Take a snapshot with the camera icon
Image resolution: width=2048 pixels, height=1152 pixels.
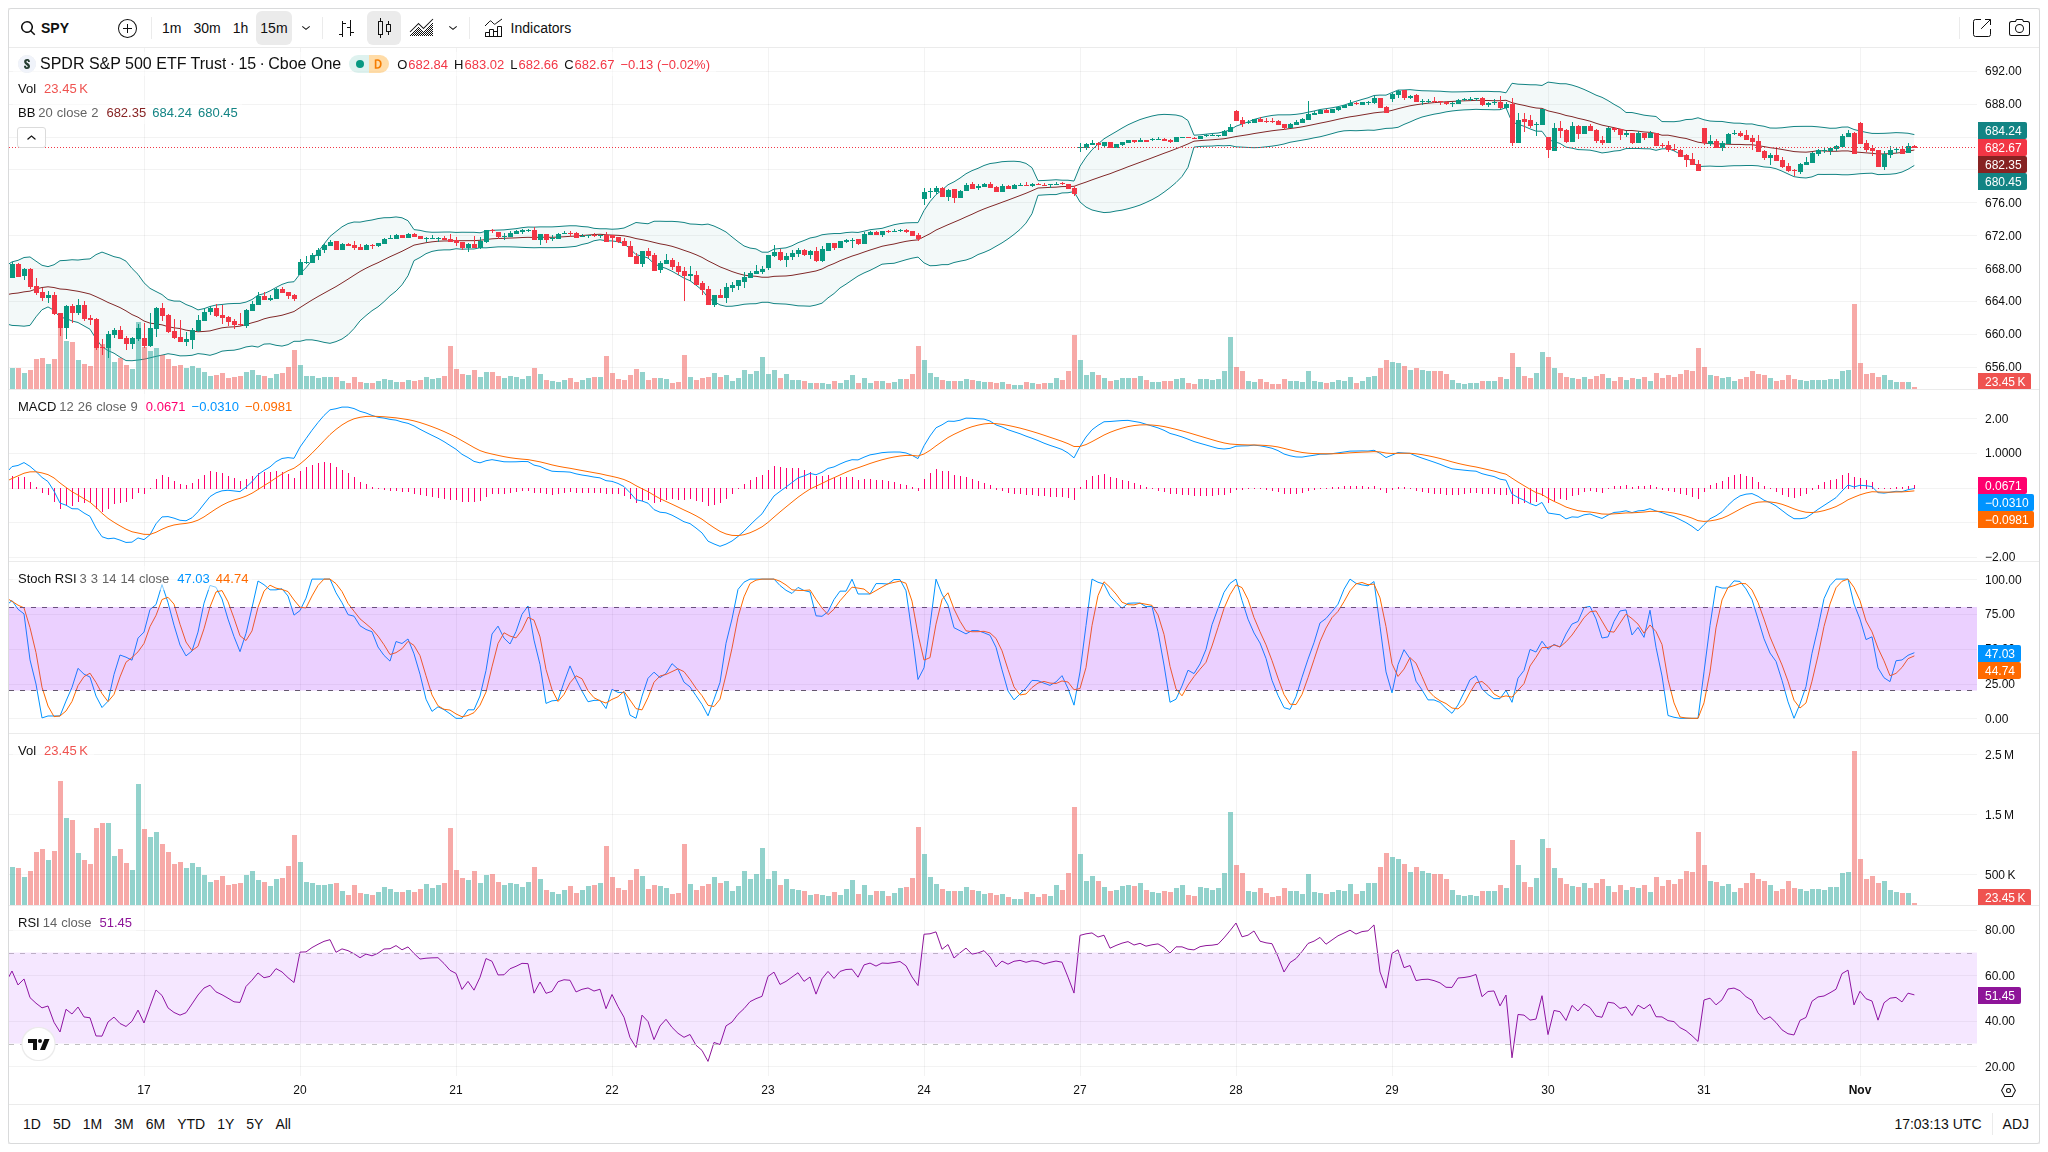(2019, 28)
